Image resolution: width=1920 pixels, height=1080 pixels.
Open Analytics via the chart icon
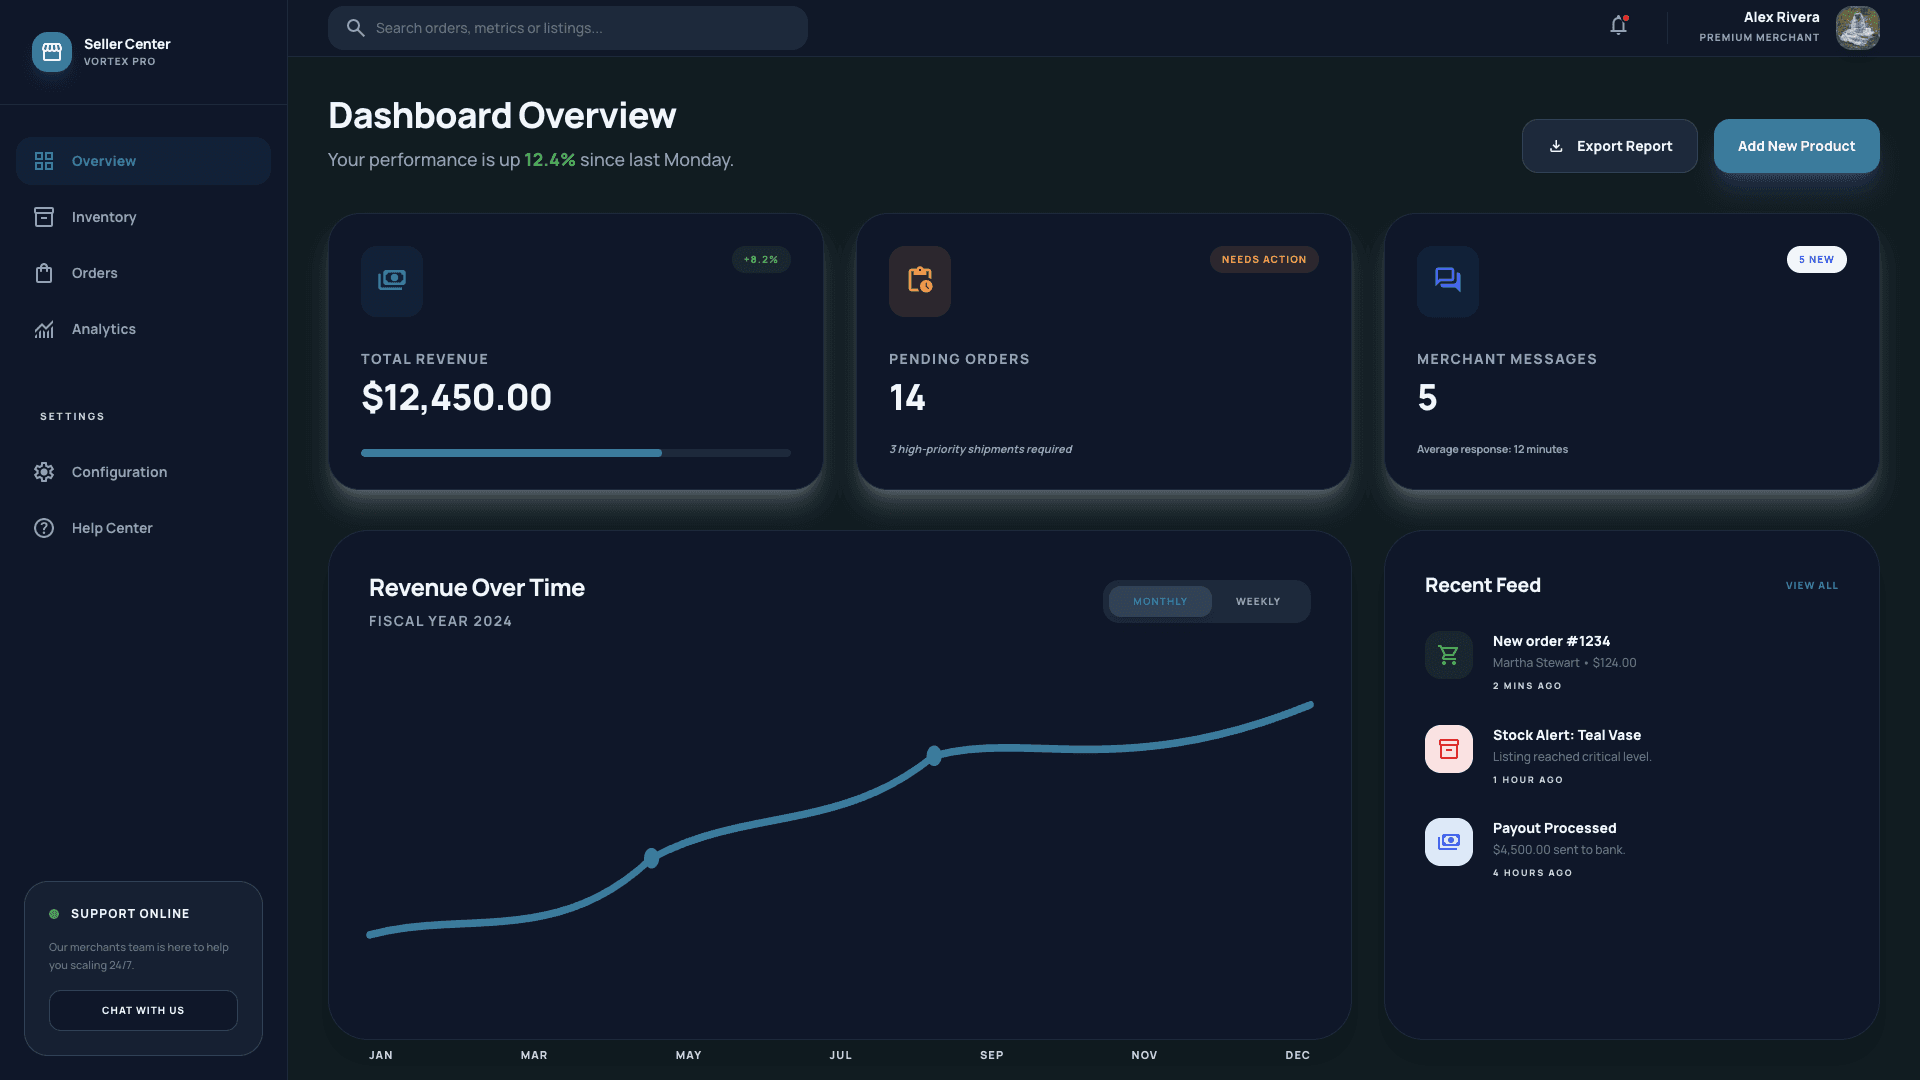[44, 329]
